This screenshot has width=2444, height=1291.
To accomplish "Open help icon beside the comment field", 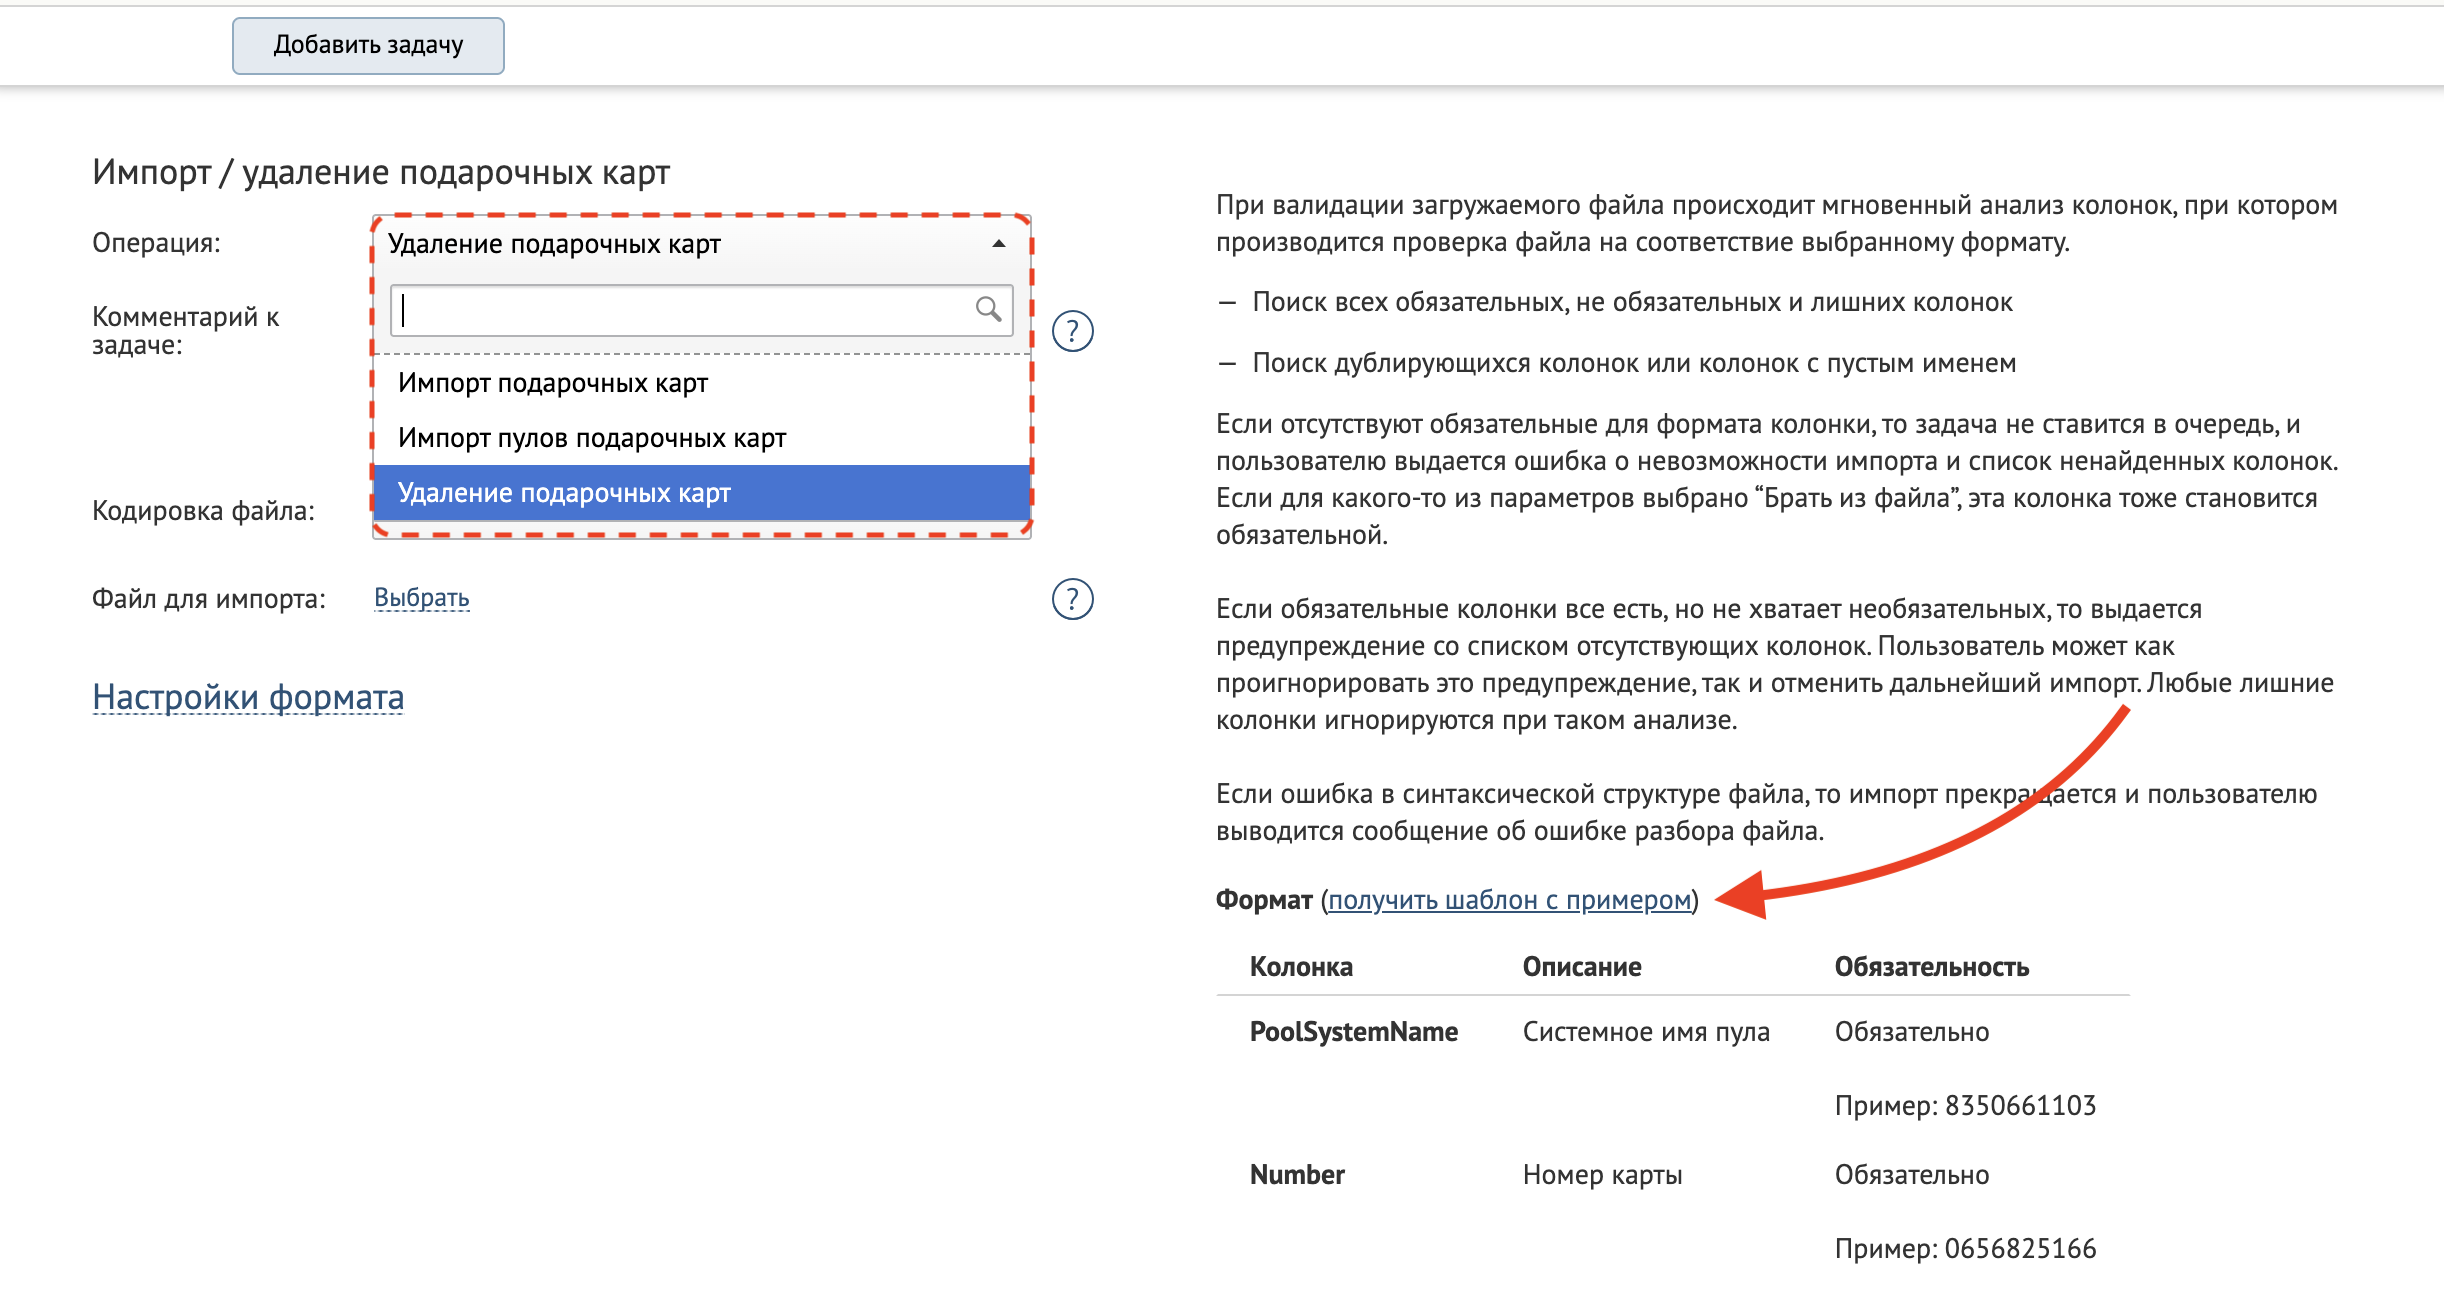I will [x=1072, y=331].
